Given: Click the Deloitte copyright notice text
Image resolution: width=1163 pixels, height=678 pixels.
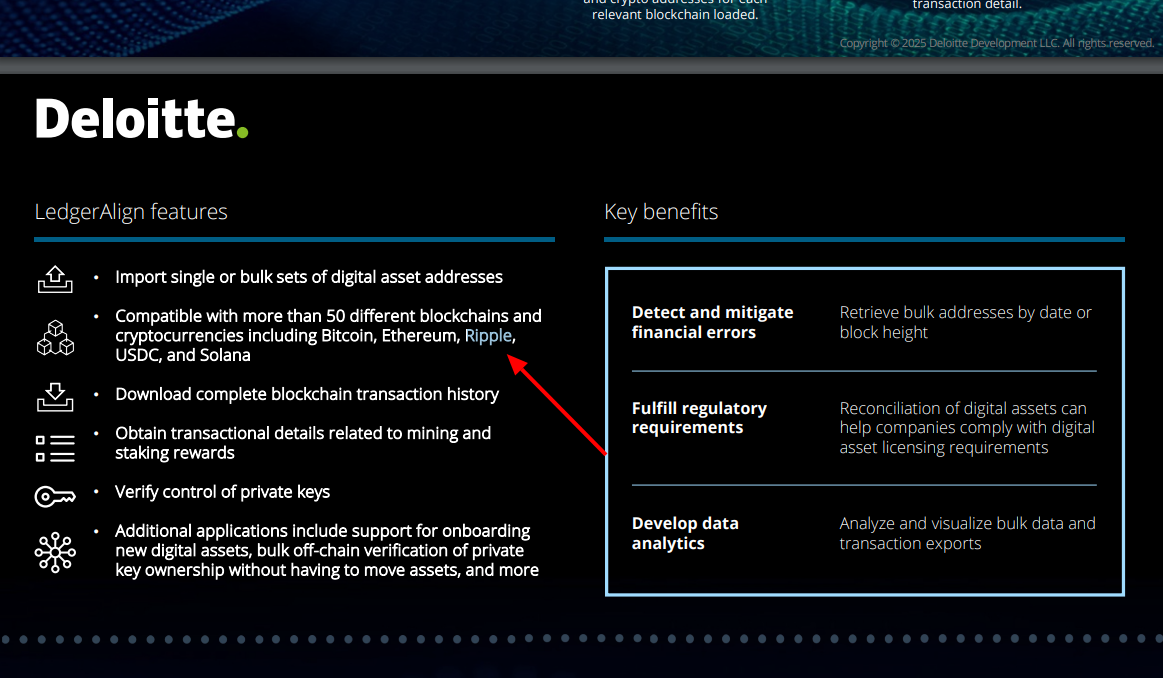Looking at the screenshot, I should [x=997, y=43].
